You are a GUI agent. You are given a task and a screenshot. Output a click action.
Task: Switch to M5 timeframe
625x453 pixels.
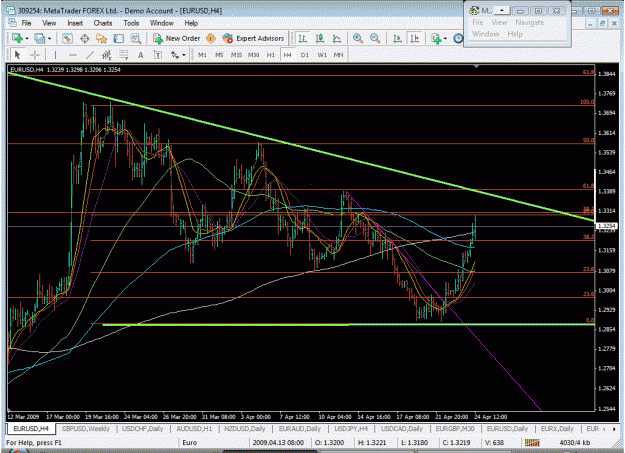pos(219,55)
